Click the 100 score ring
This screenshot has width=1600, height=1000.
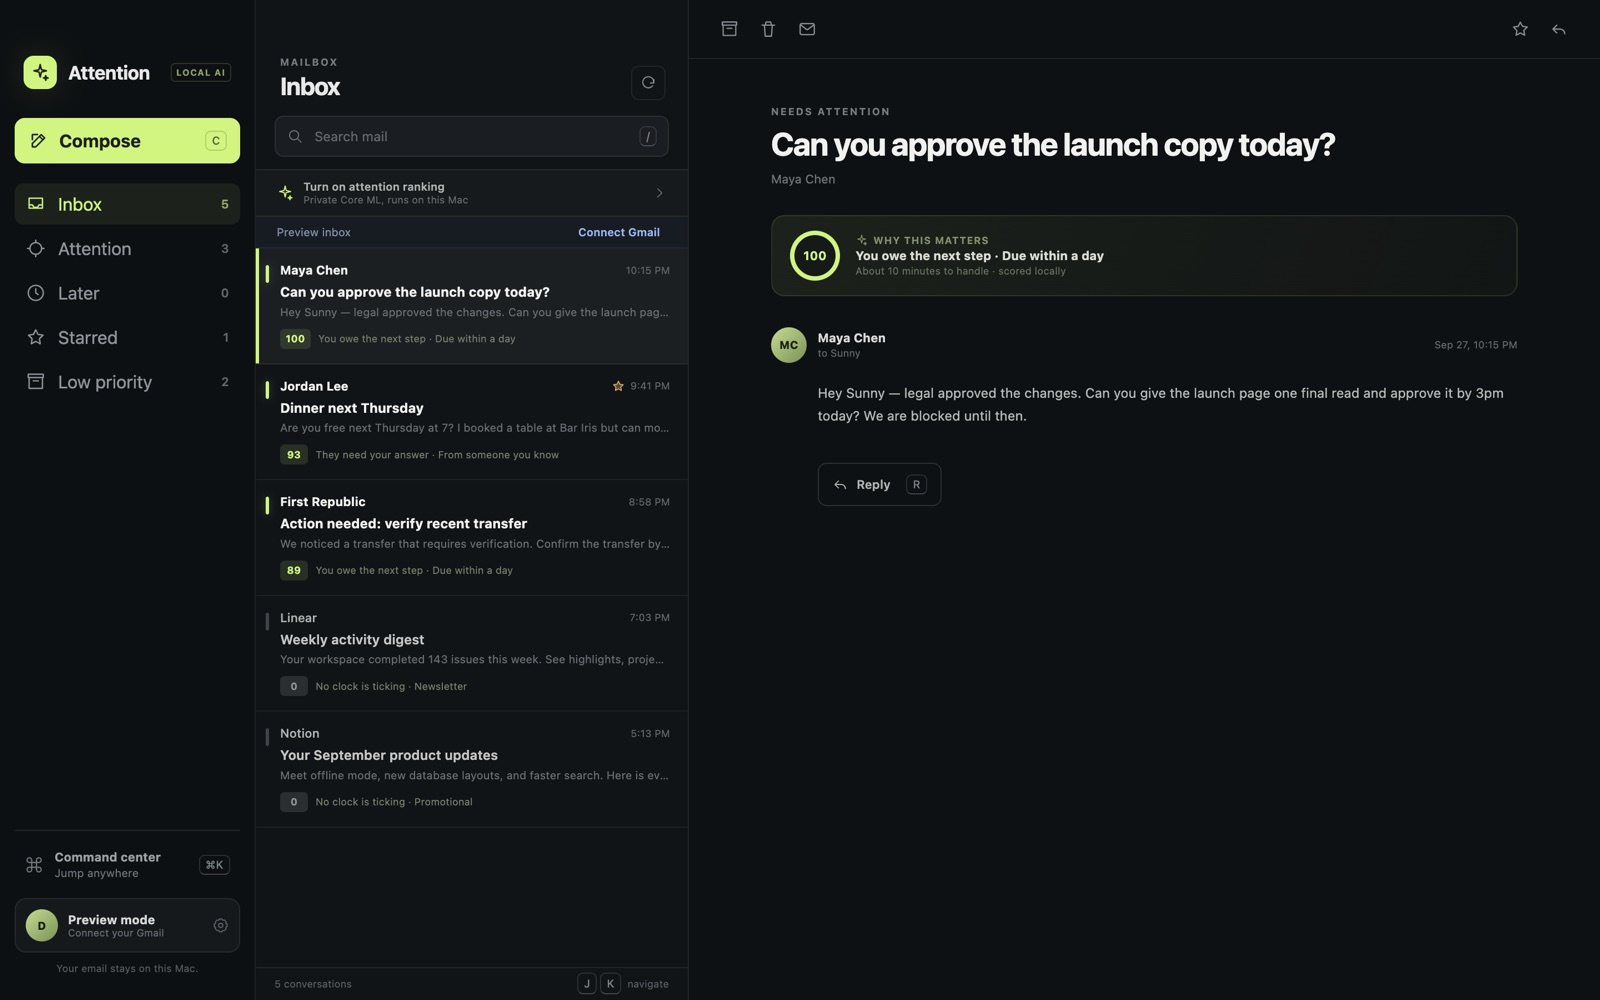pyautogui.click(x=815, y=256)
